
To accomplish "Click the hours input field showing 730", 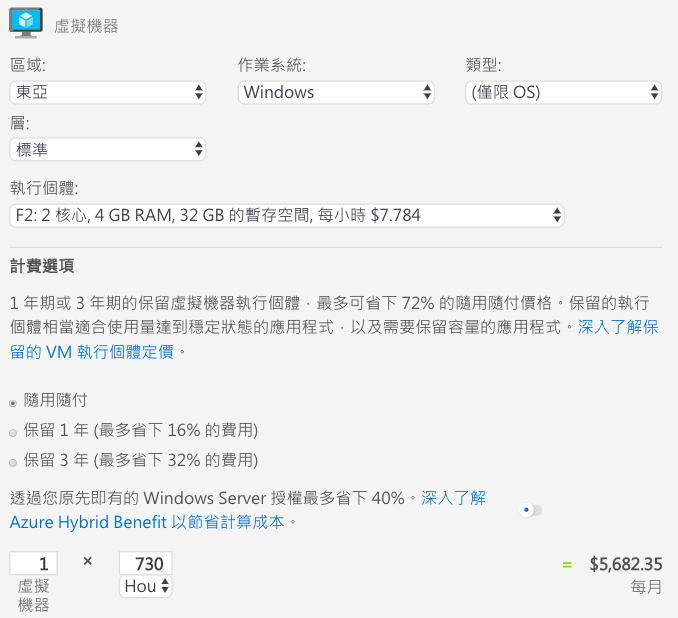I will [x=146, y=563].
